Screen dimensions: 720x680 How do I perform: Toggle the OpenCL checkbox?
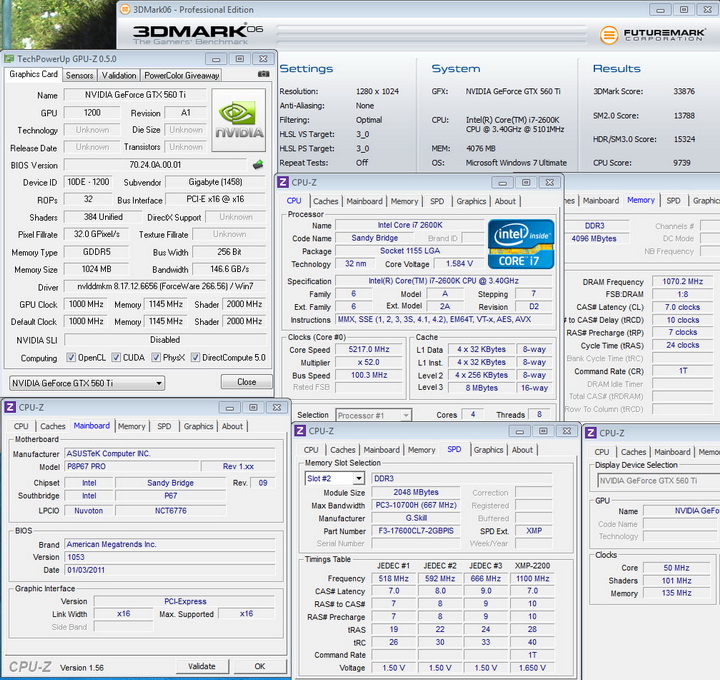pos(73,358)
